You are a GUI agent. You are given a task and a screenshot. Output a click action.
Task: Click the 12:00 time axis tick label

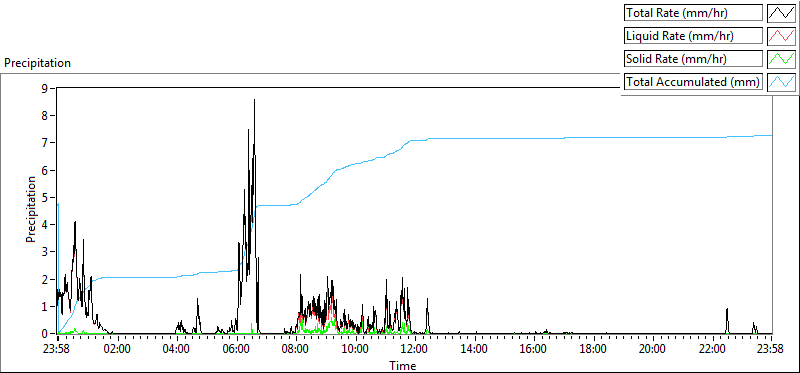(x=415, y=350)
